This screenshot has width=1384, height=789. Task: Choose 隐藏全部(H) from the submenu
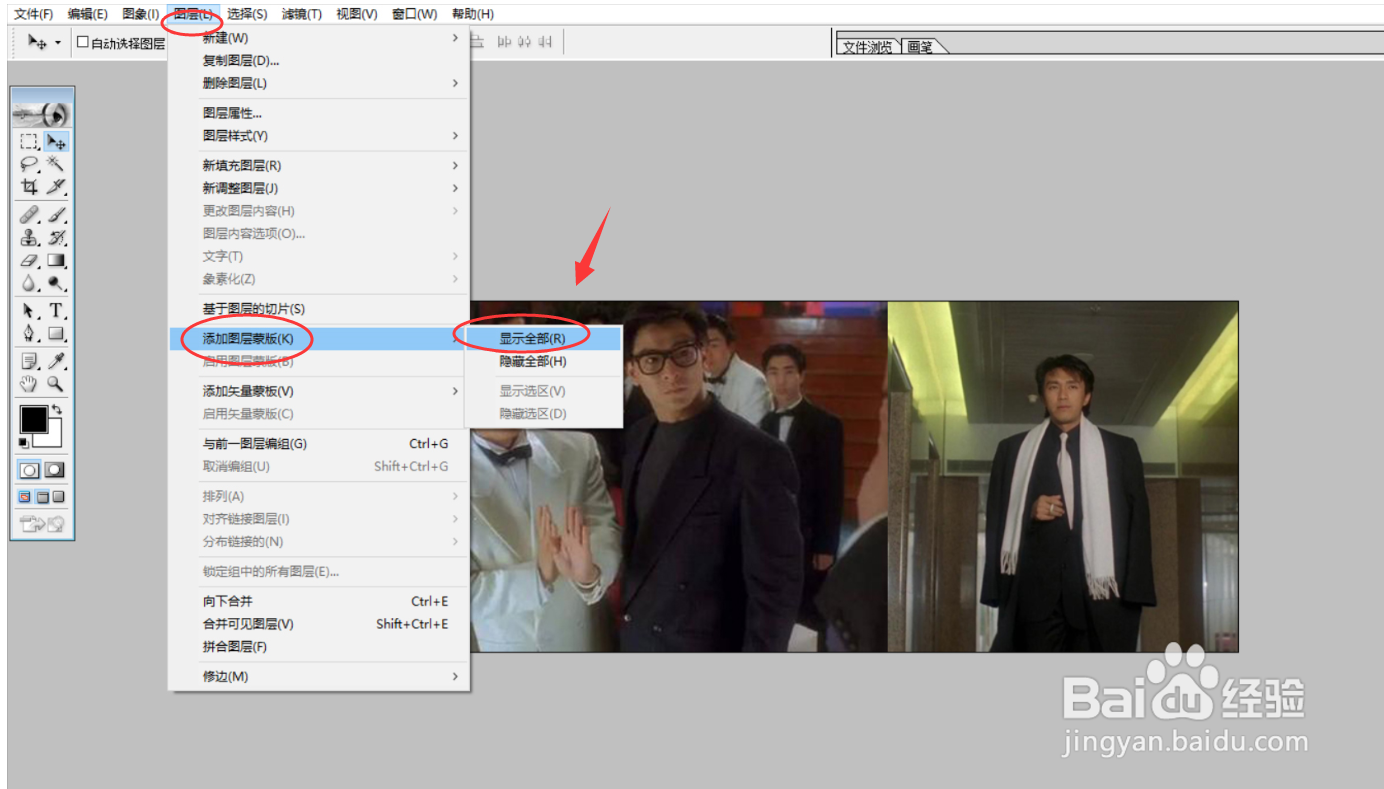click(x=543, y=361)
